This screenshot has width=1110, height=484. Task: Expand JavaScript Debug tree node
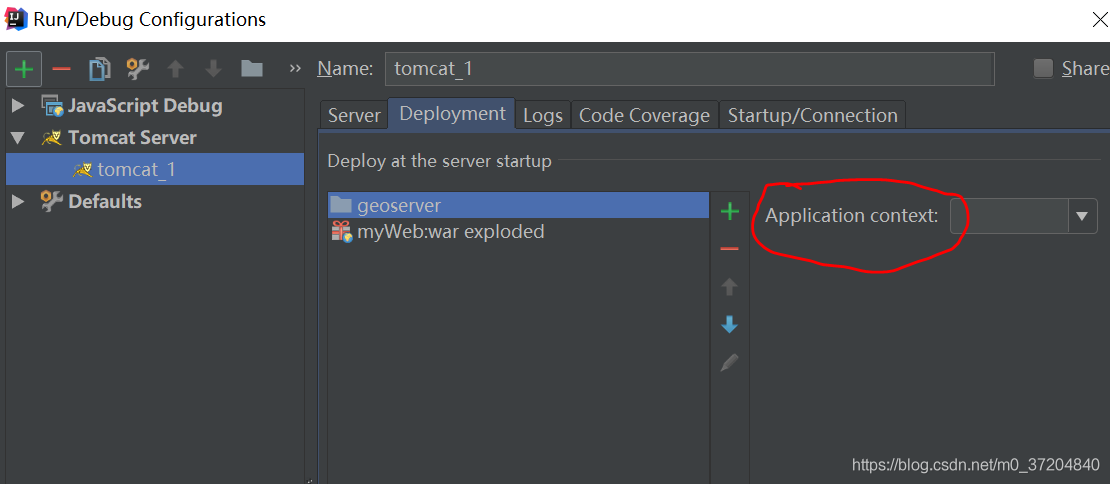[x=18, y=106]
